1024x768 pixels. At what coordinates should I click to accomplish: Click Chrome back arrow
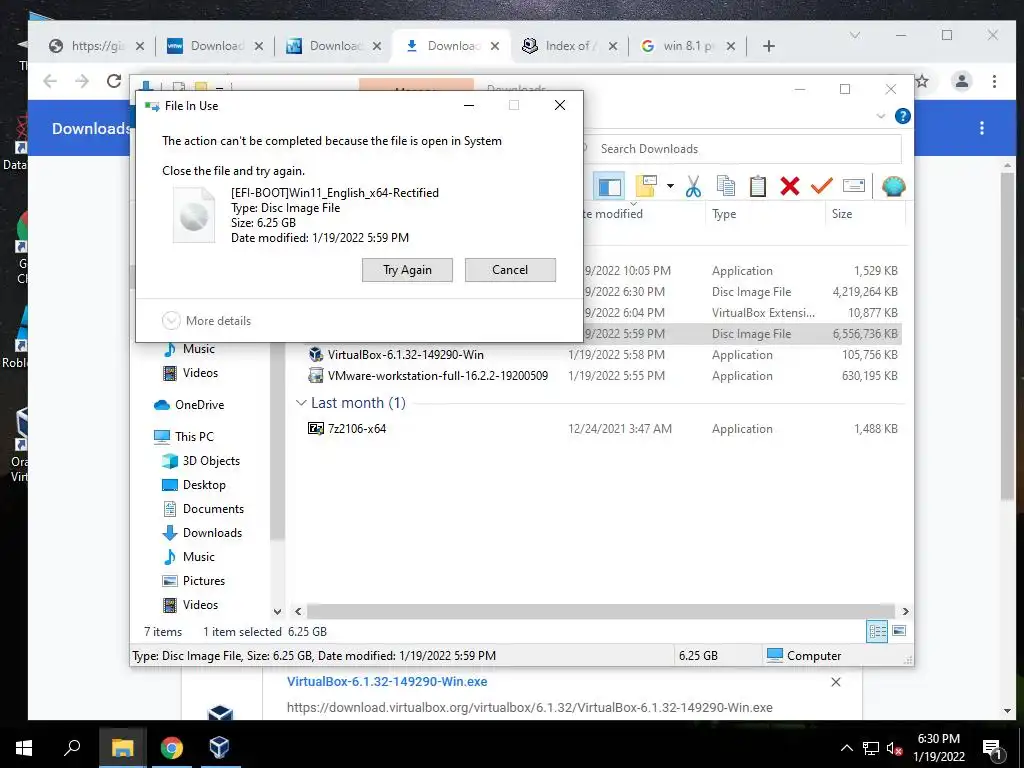pyautogui.click(x=50, y=81)
